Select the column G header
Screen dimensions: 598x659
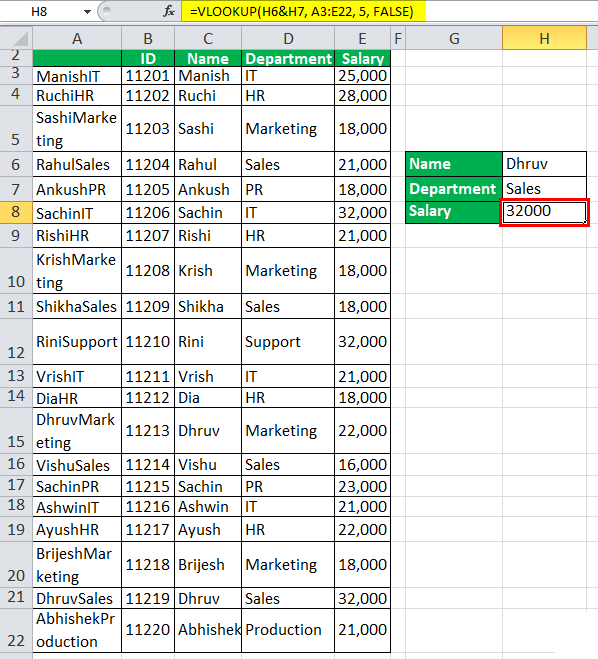[454, 39]
